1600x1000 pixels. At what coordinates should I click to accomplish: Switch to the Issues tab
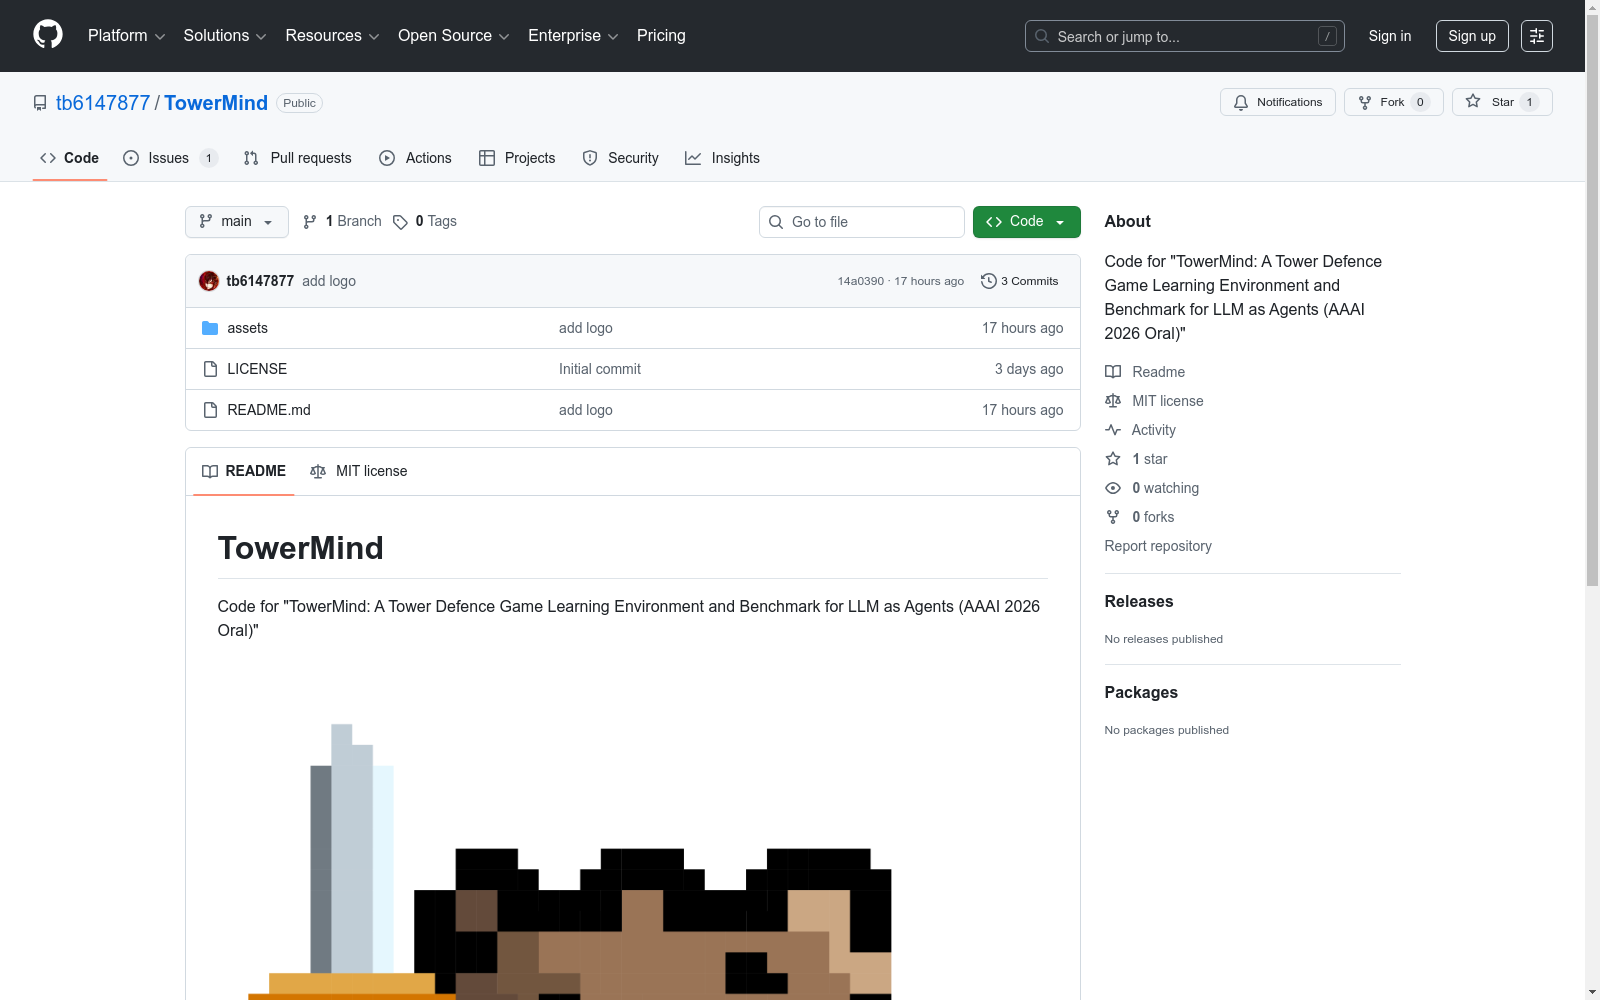point(169,158)
